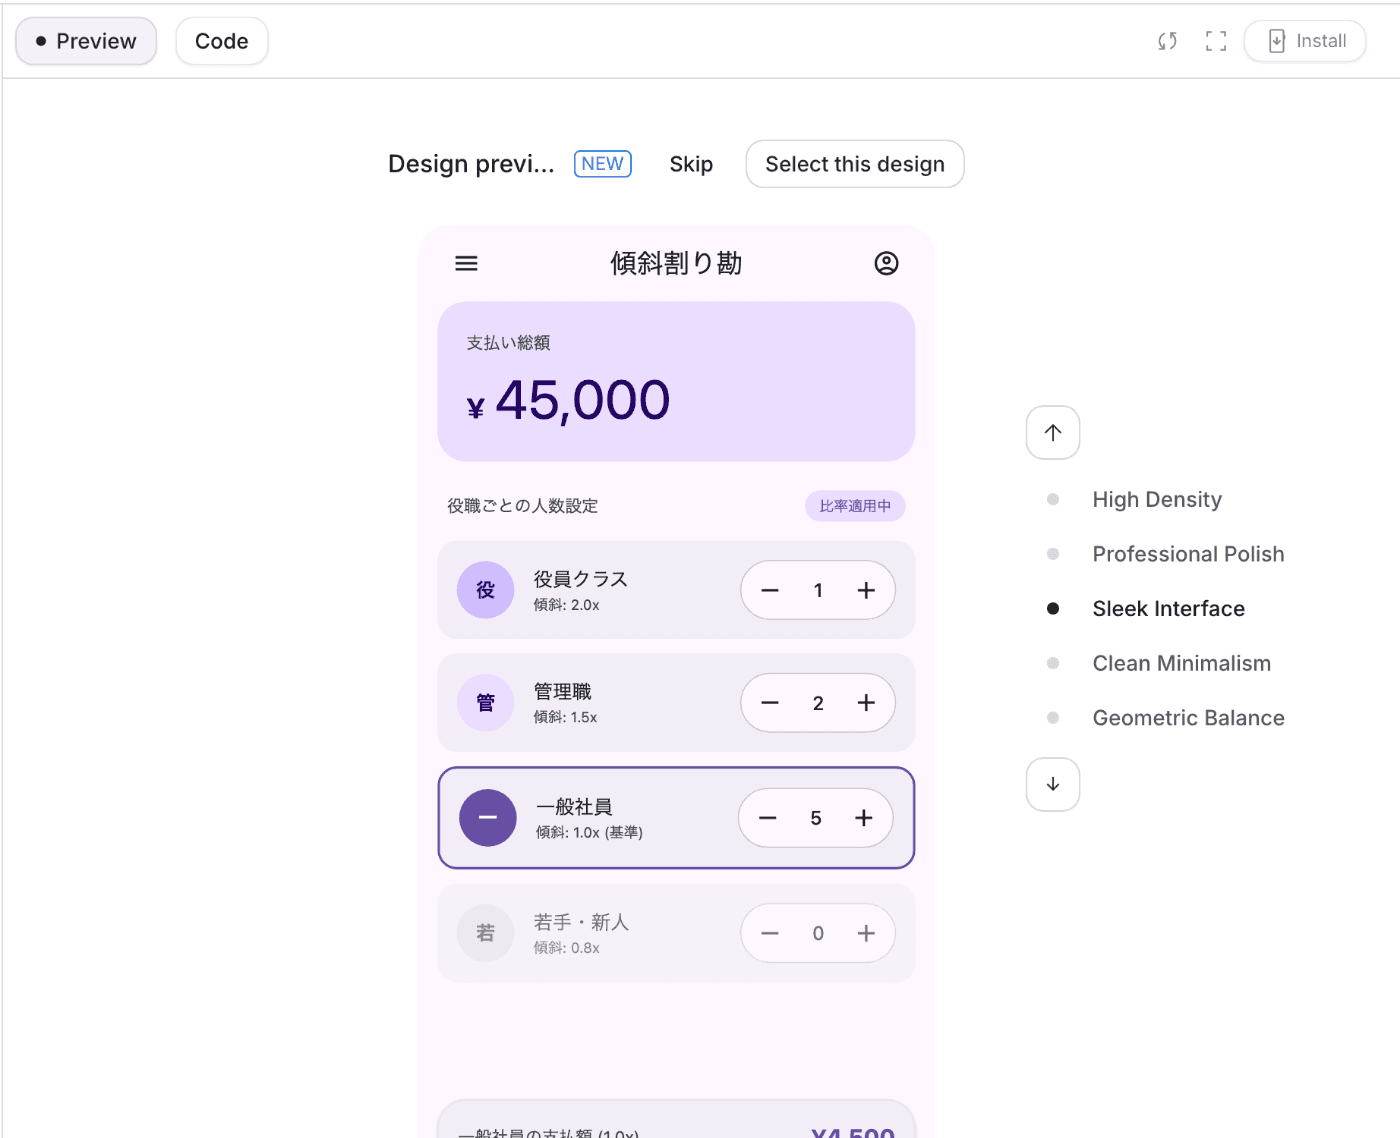
Task: Increase the 管理職 count with plus
Action: coord(866,703)
